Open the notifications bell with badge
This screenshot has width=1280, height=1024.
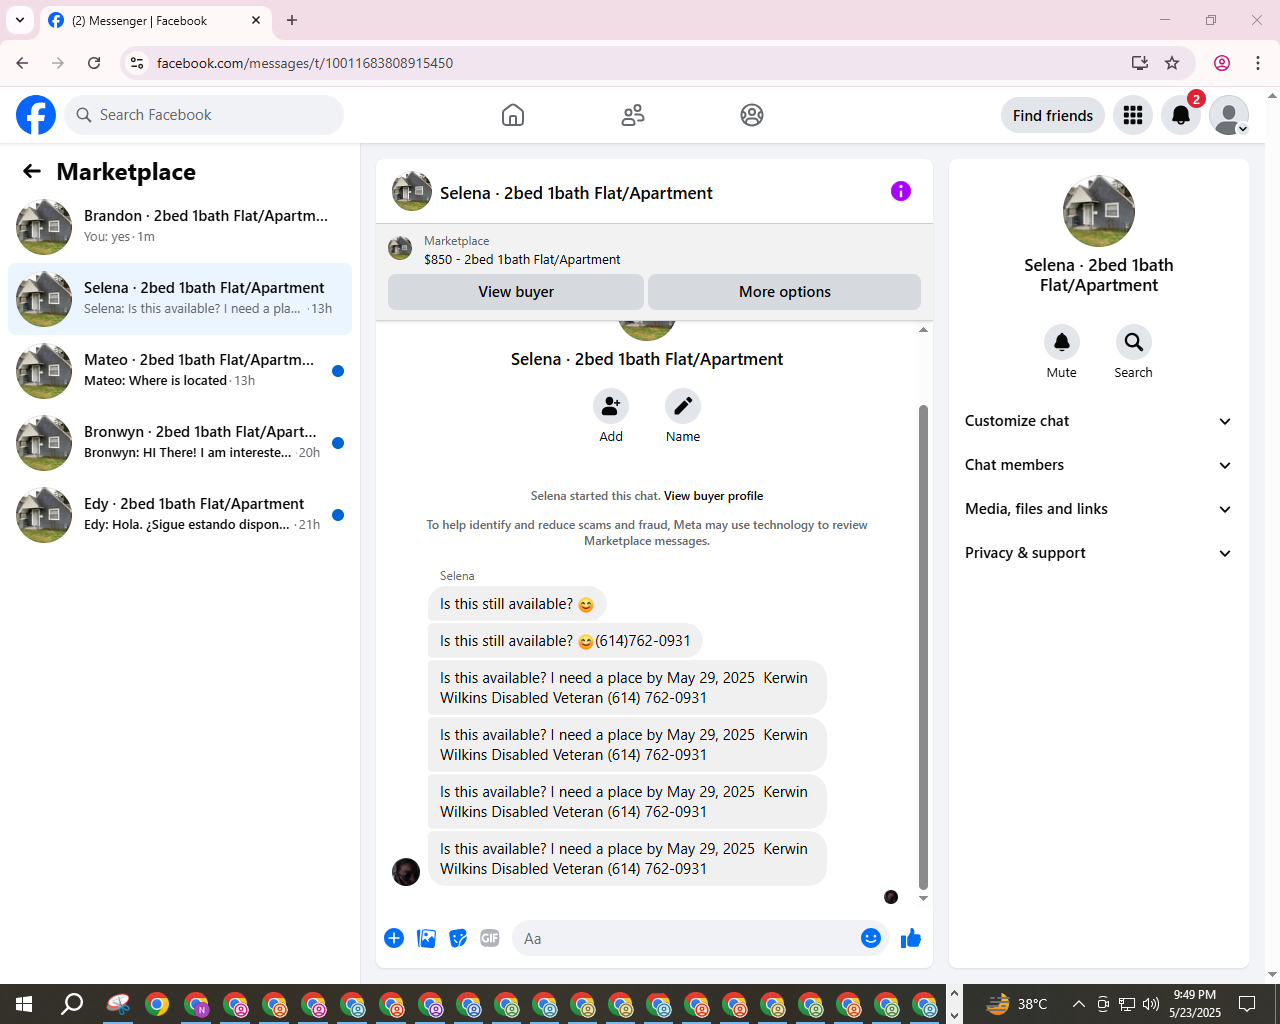tap(1181, 115)
